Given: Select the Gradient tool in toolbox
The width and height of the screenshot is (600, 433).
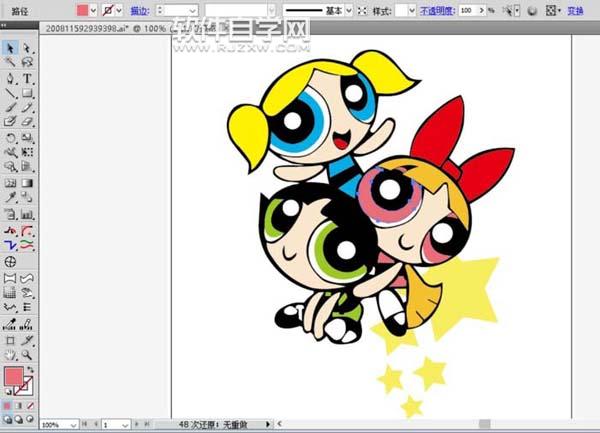Looking at the screenshot, I should [x=27, y=183].
